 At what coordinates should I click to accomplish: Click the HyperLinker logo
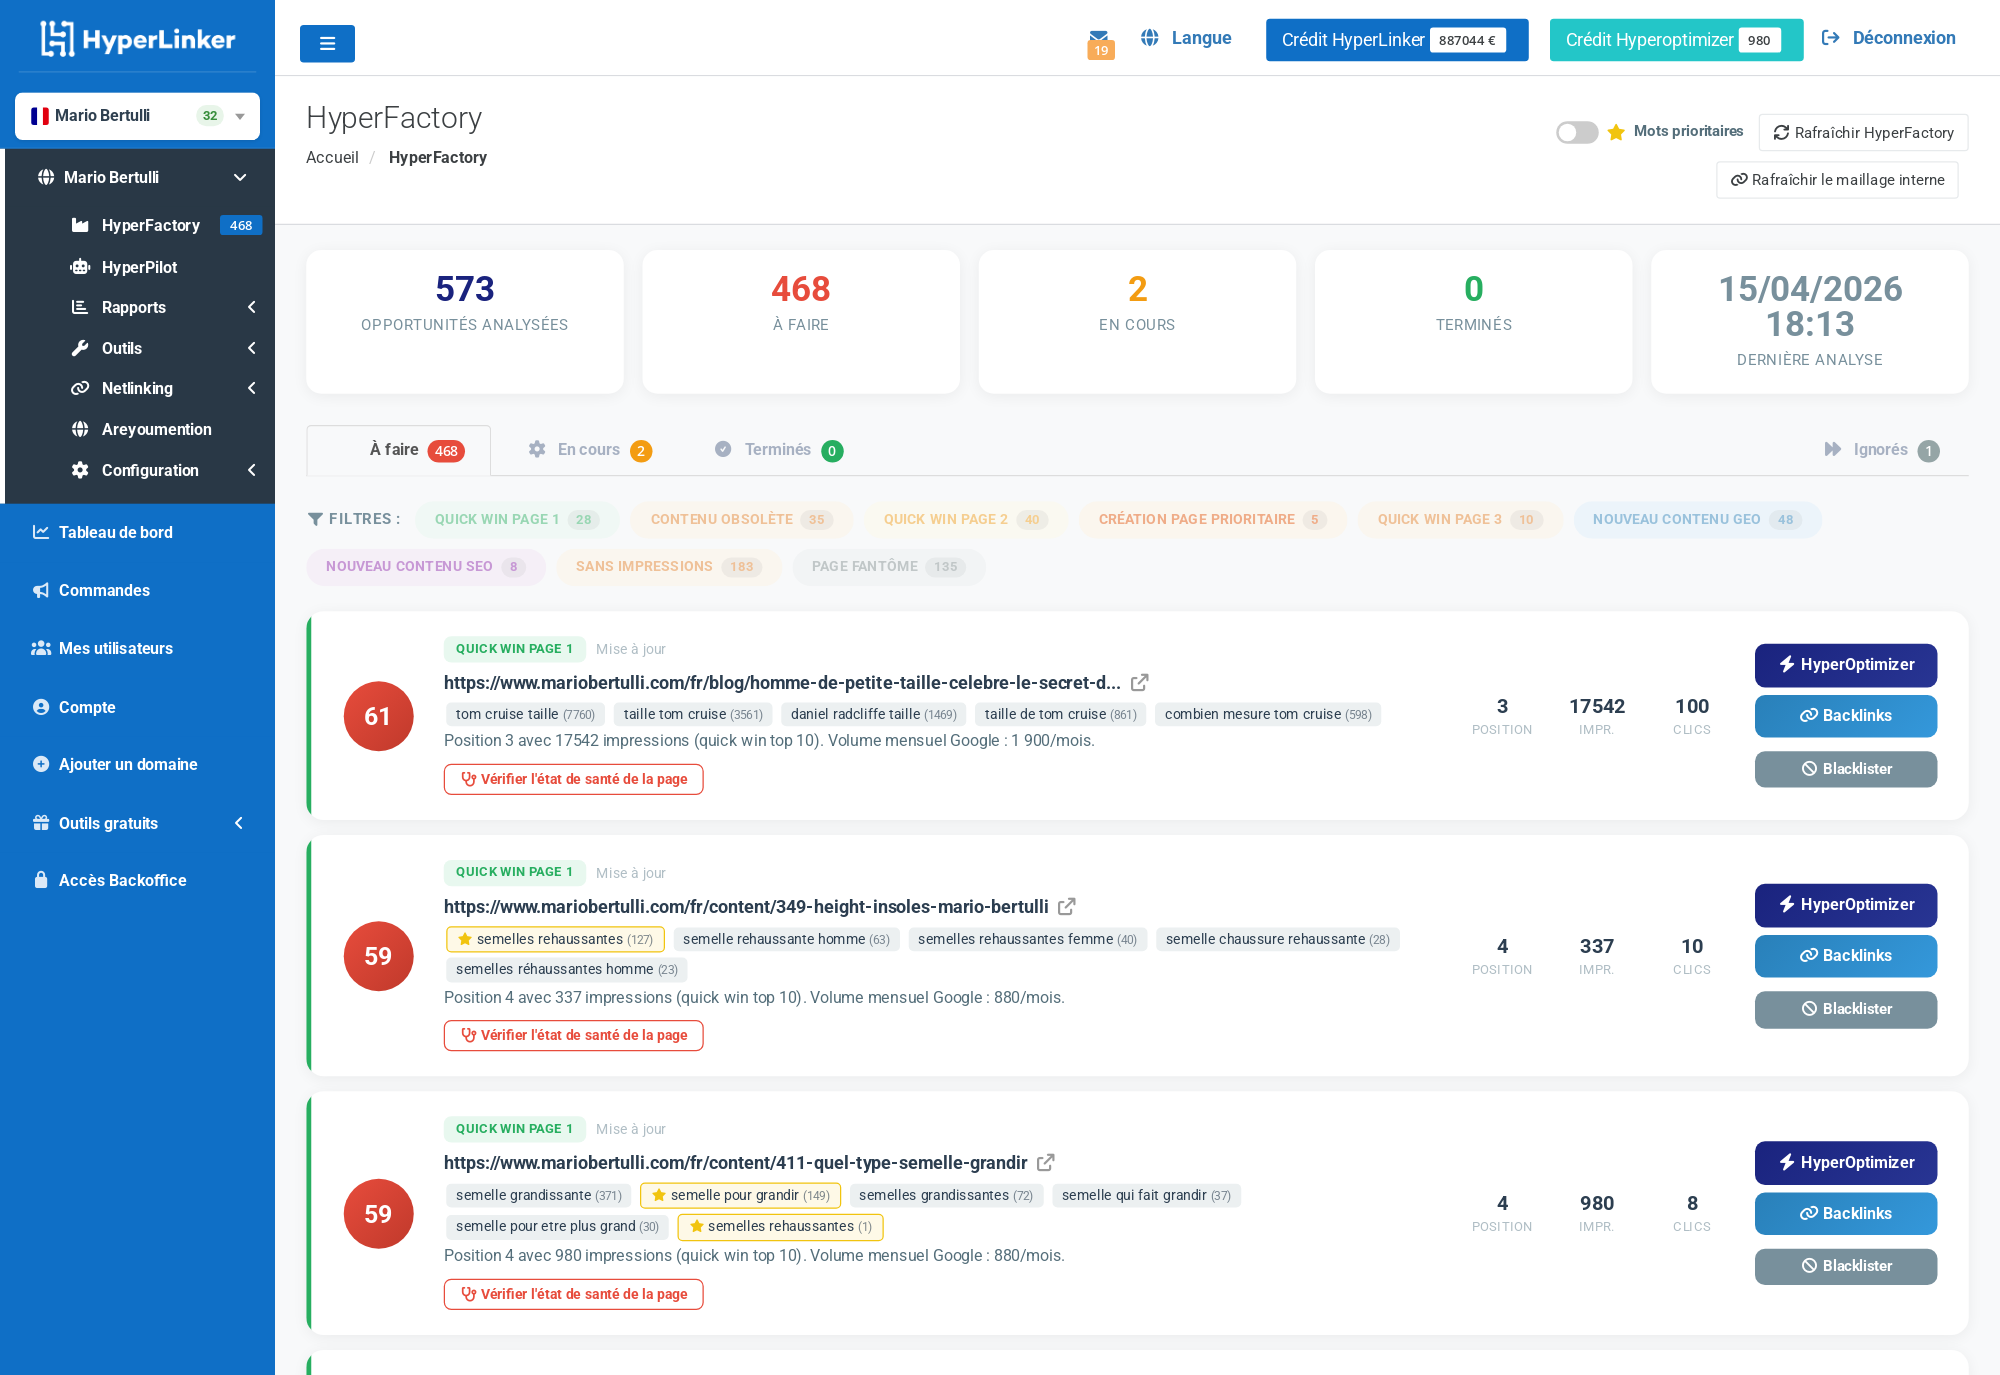coord(138,39)
